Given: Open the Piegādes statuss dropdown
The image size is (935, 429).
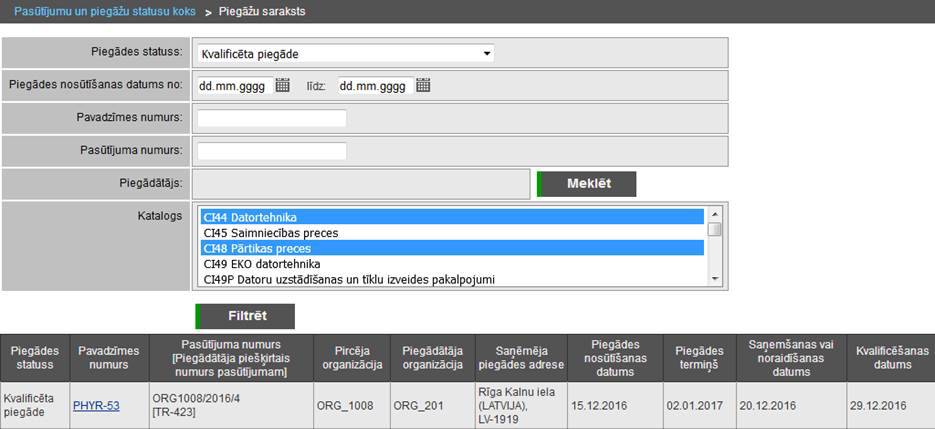Looking at the screenshot, I should (x=345, y=53).
